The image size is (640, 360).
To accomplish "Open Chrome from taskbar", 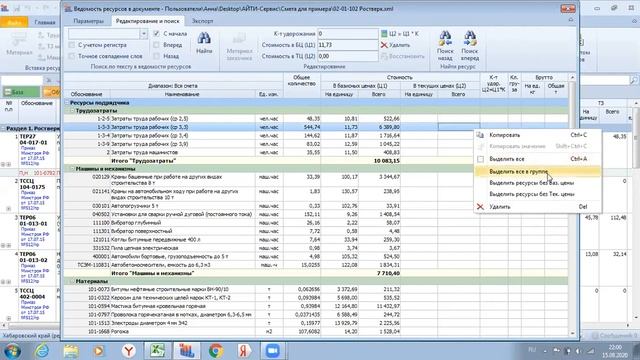I will coord(216,351).
